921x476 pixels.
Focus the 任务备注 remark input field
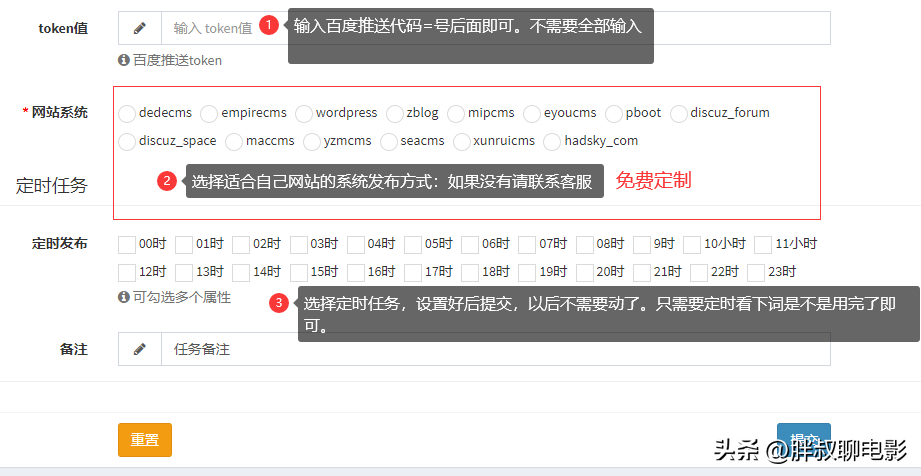[496, 349]
